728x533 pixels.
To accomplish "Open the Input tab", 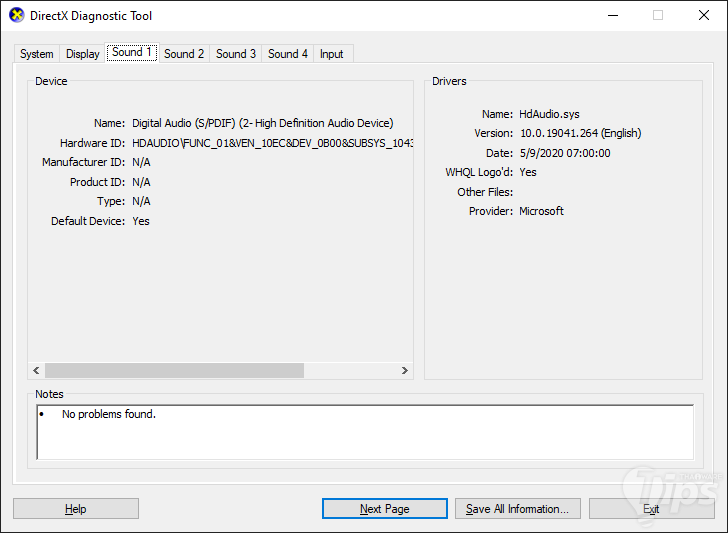I will 332,54.
